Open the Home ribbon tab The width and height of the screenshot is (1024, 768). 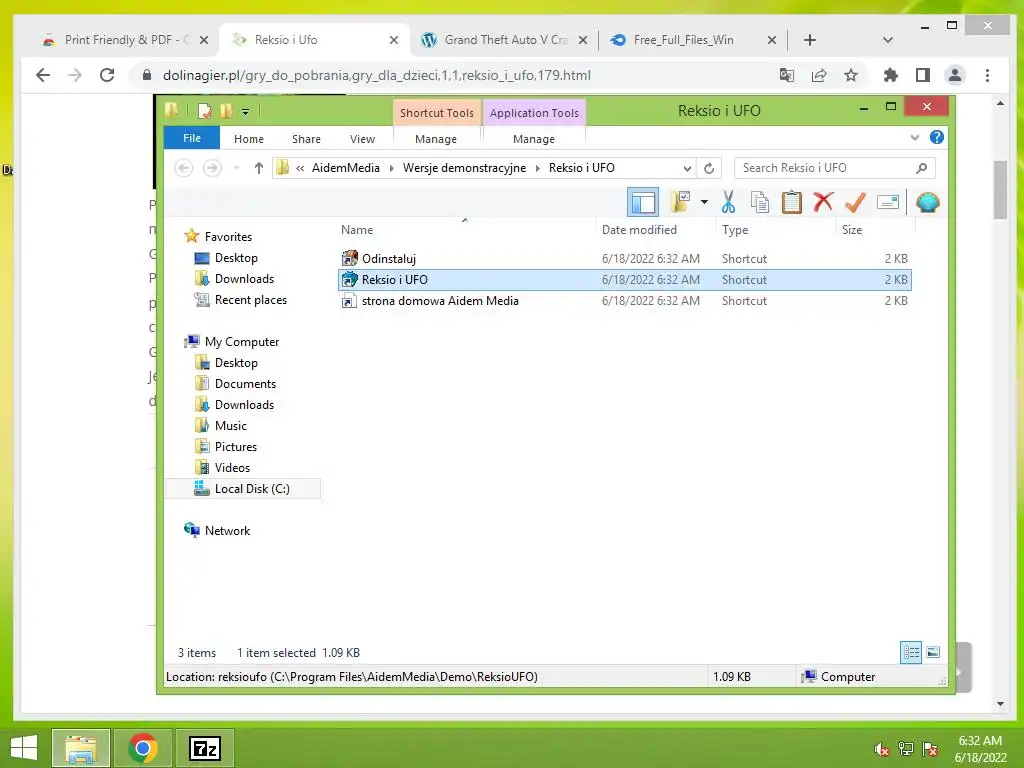[249, 139]
